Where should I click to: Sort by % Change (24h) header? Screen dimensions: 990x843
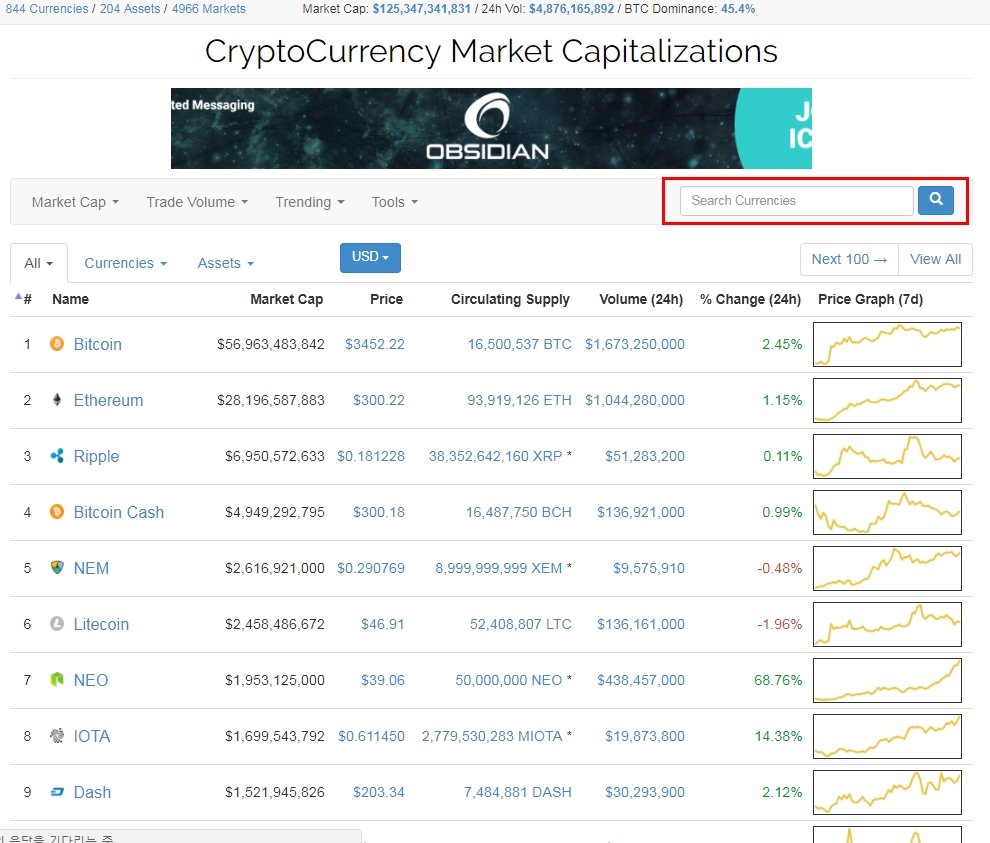750,299
